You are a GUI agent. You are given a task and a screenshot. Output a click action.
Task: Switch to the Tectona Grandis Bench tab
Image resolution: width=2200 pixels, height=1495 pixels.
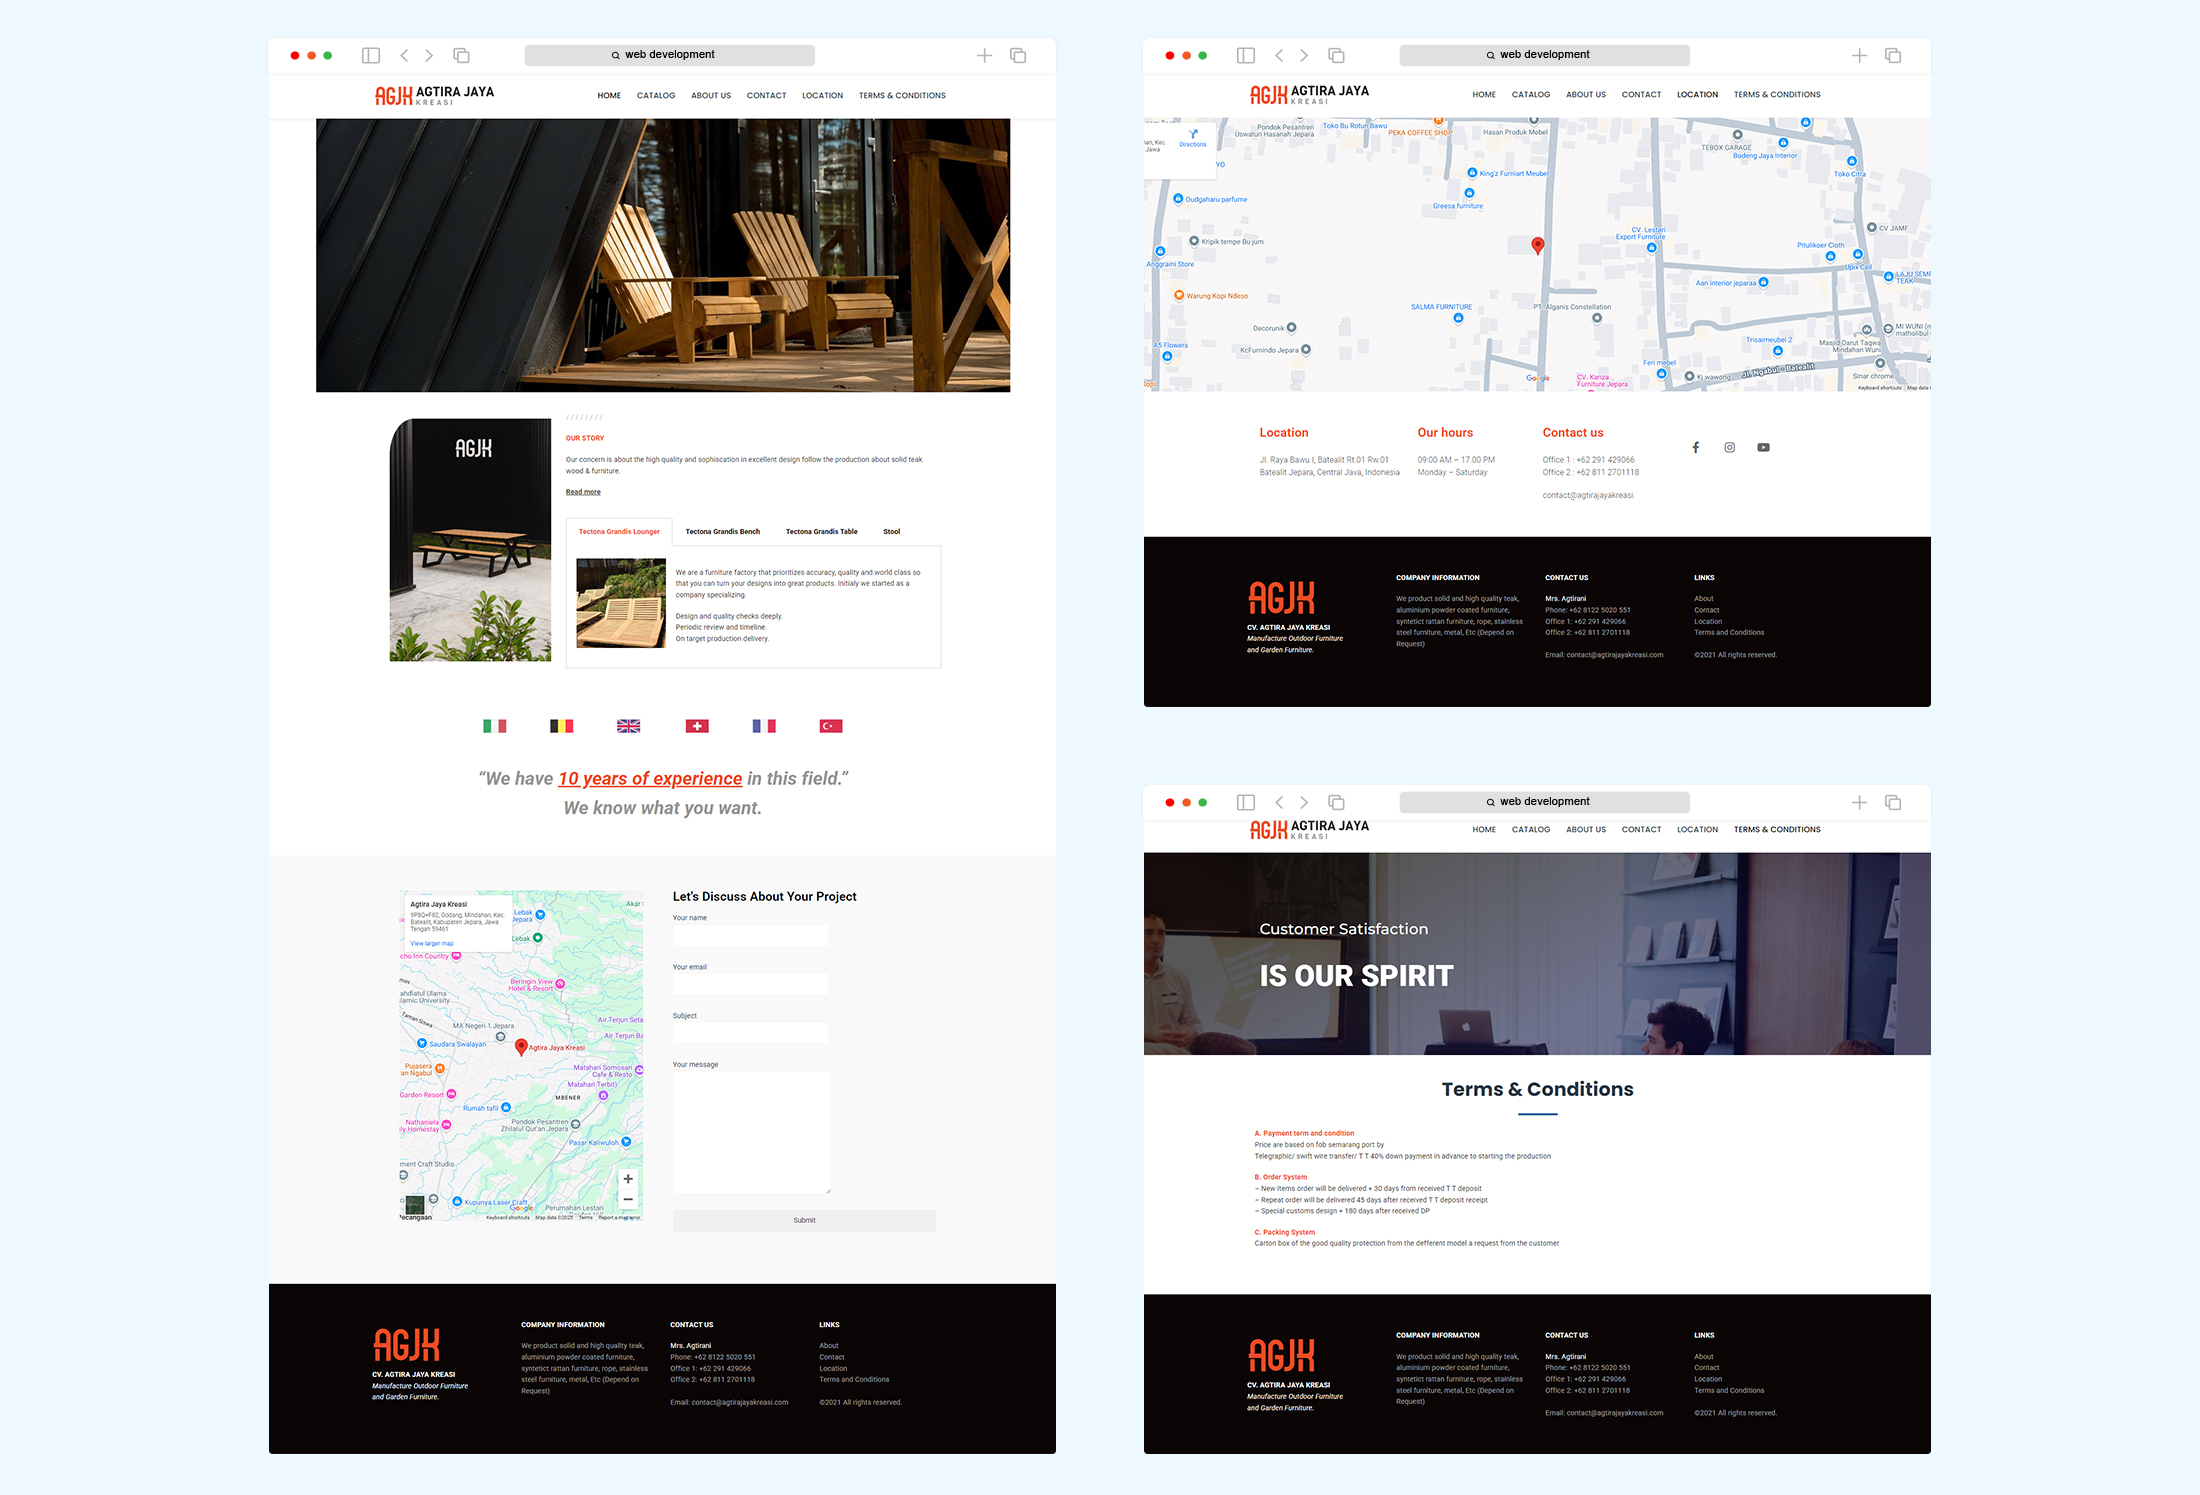(x=722, y=531)
